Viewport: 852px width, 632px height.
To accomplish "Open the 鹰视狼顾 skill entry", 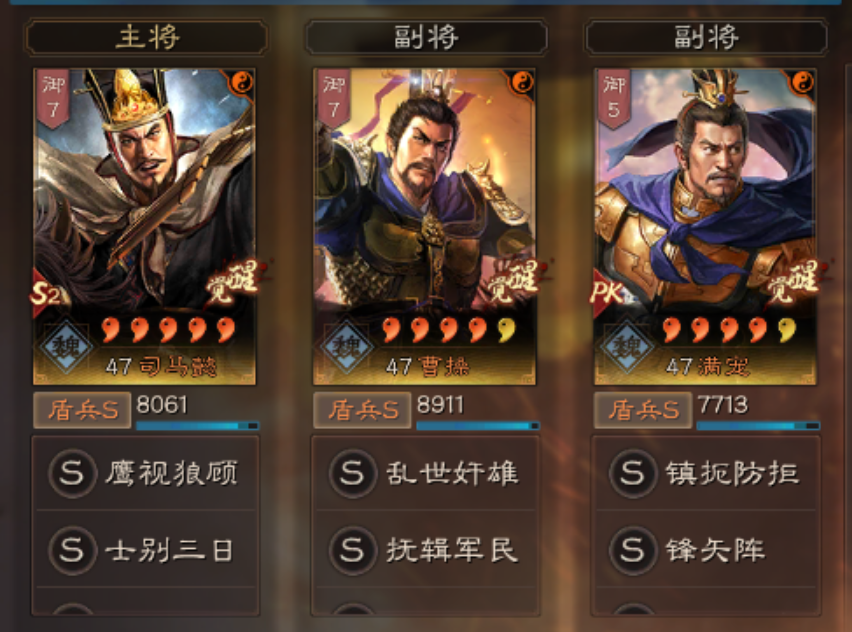I will tap(146, 473).
